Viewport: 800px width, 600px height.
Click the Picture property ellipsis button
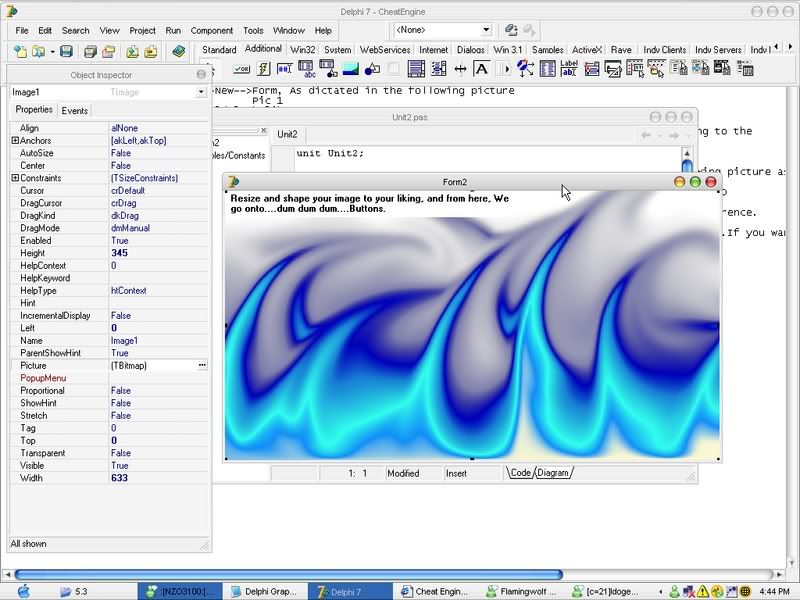(202, 366)
